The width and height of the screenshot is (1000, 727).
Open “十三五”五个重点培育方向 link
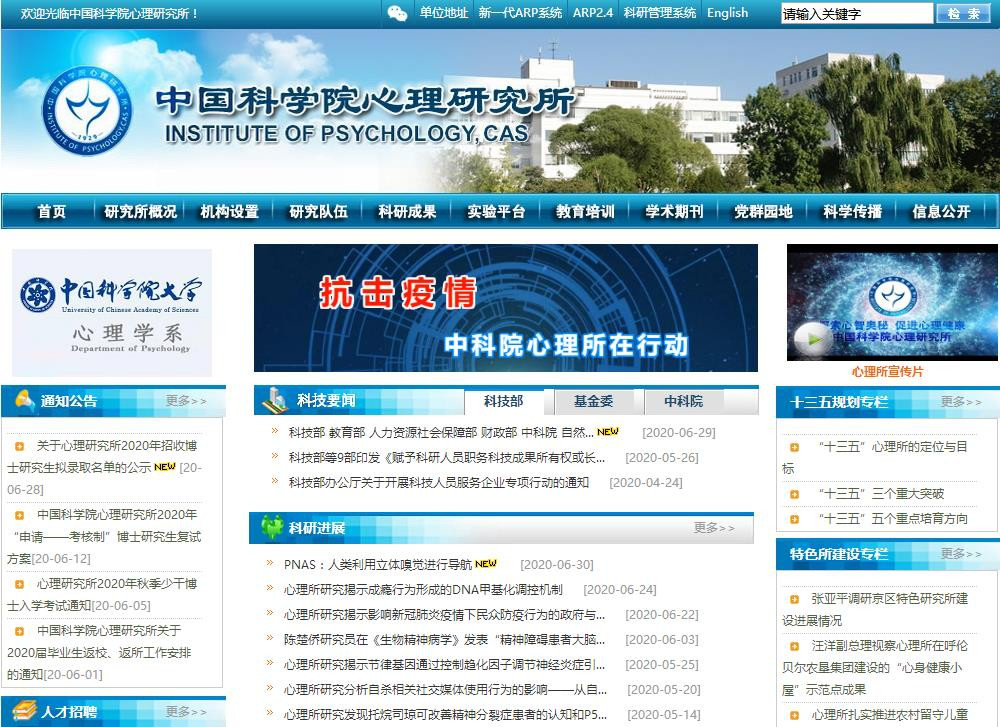click(x=893, y=518)
